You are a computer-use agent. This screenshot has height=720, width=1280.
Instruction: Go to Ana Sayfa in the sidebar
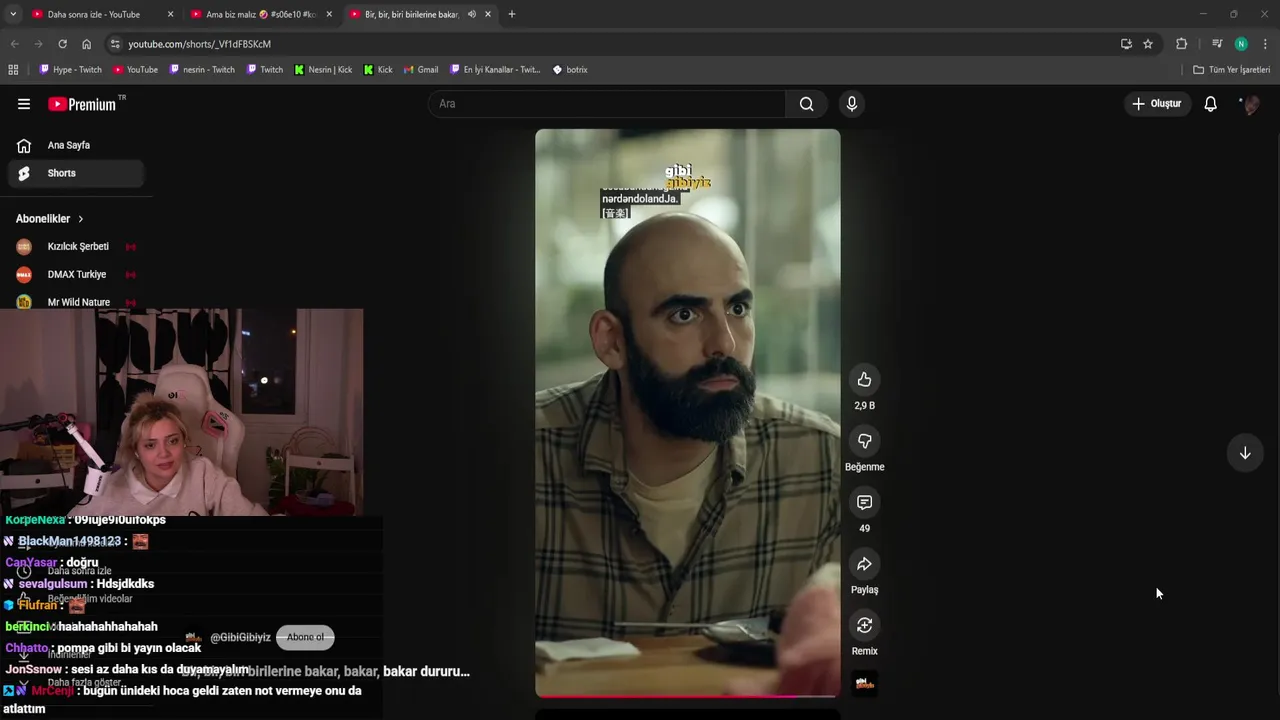tap(76, 145)
